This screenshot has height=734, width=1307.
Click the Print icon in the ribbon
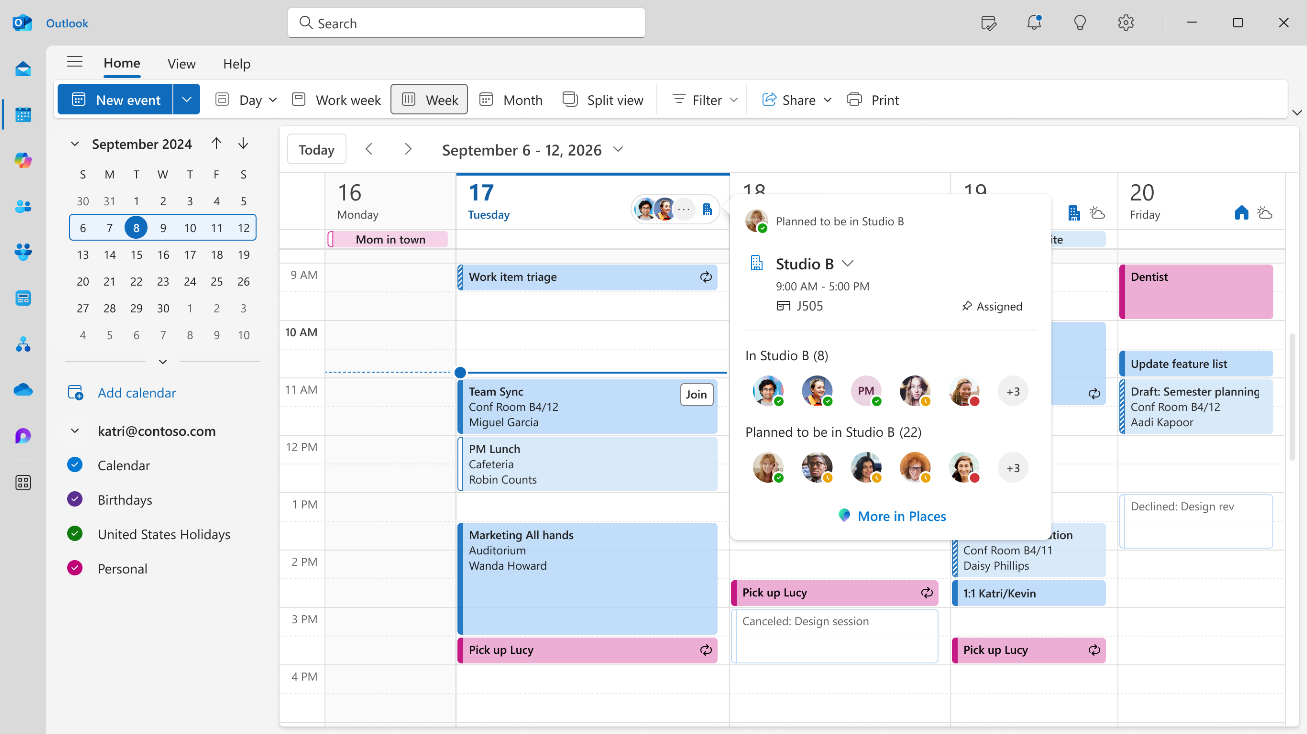tap(854, 100)
